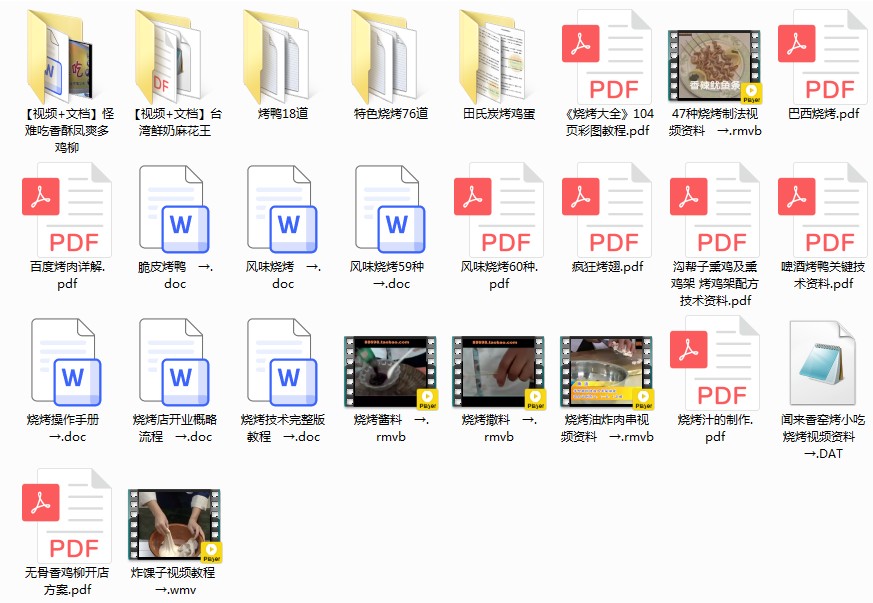Click the label 烧烤店开业概略流程 →.doc
The height and width of the screenshot is (603, 873).
[x=175, y=428]
